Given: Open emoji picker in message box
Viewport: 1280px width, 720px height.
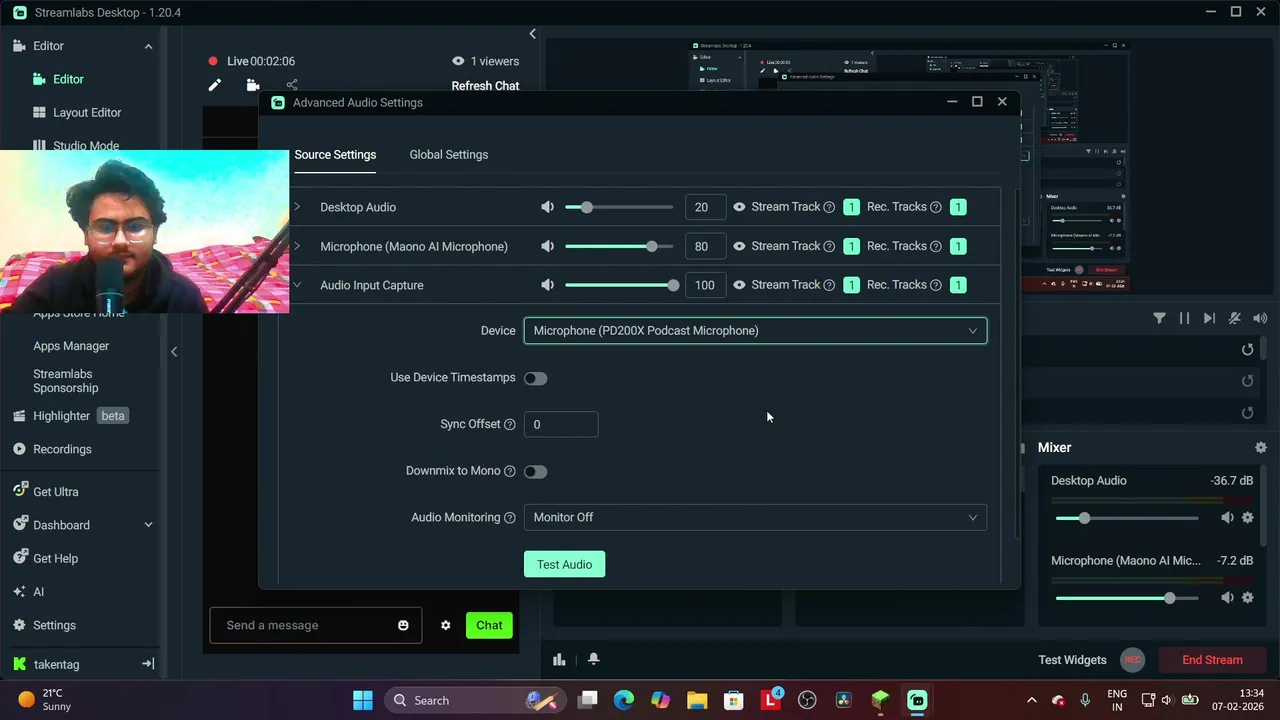Looking at the screenshot, I should coord(403,625).
